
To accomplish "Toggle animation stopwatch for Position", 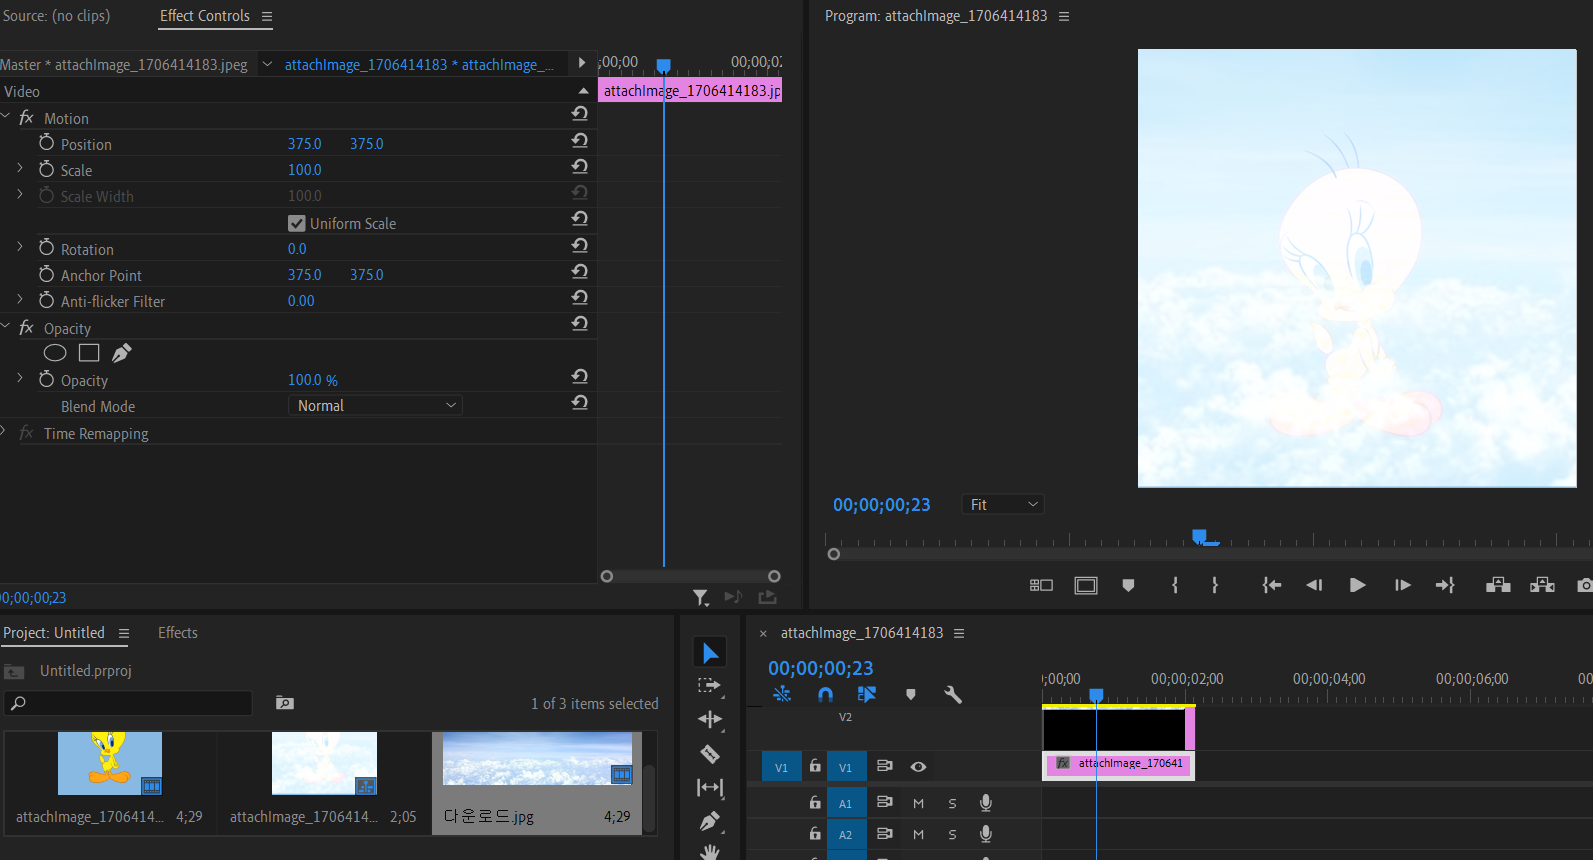I will (46, 143).
